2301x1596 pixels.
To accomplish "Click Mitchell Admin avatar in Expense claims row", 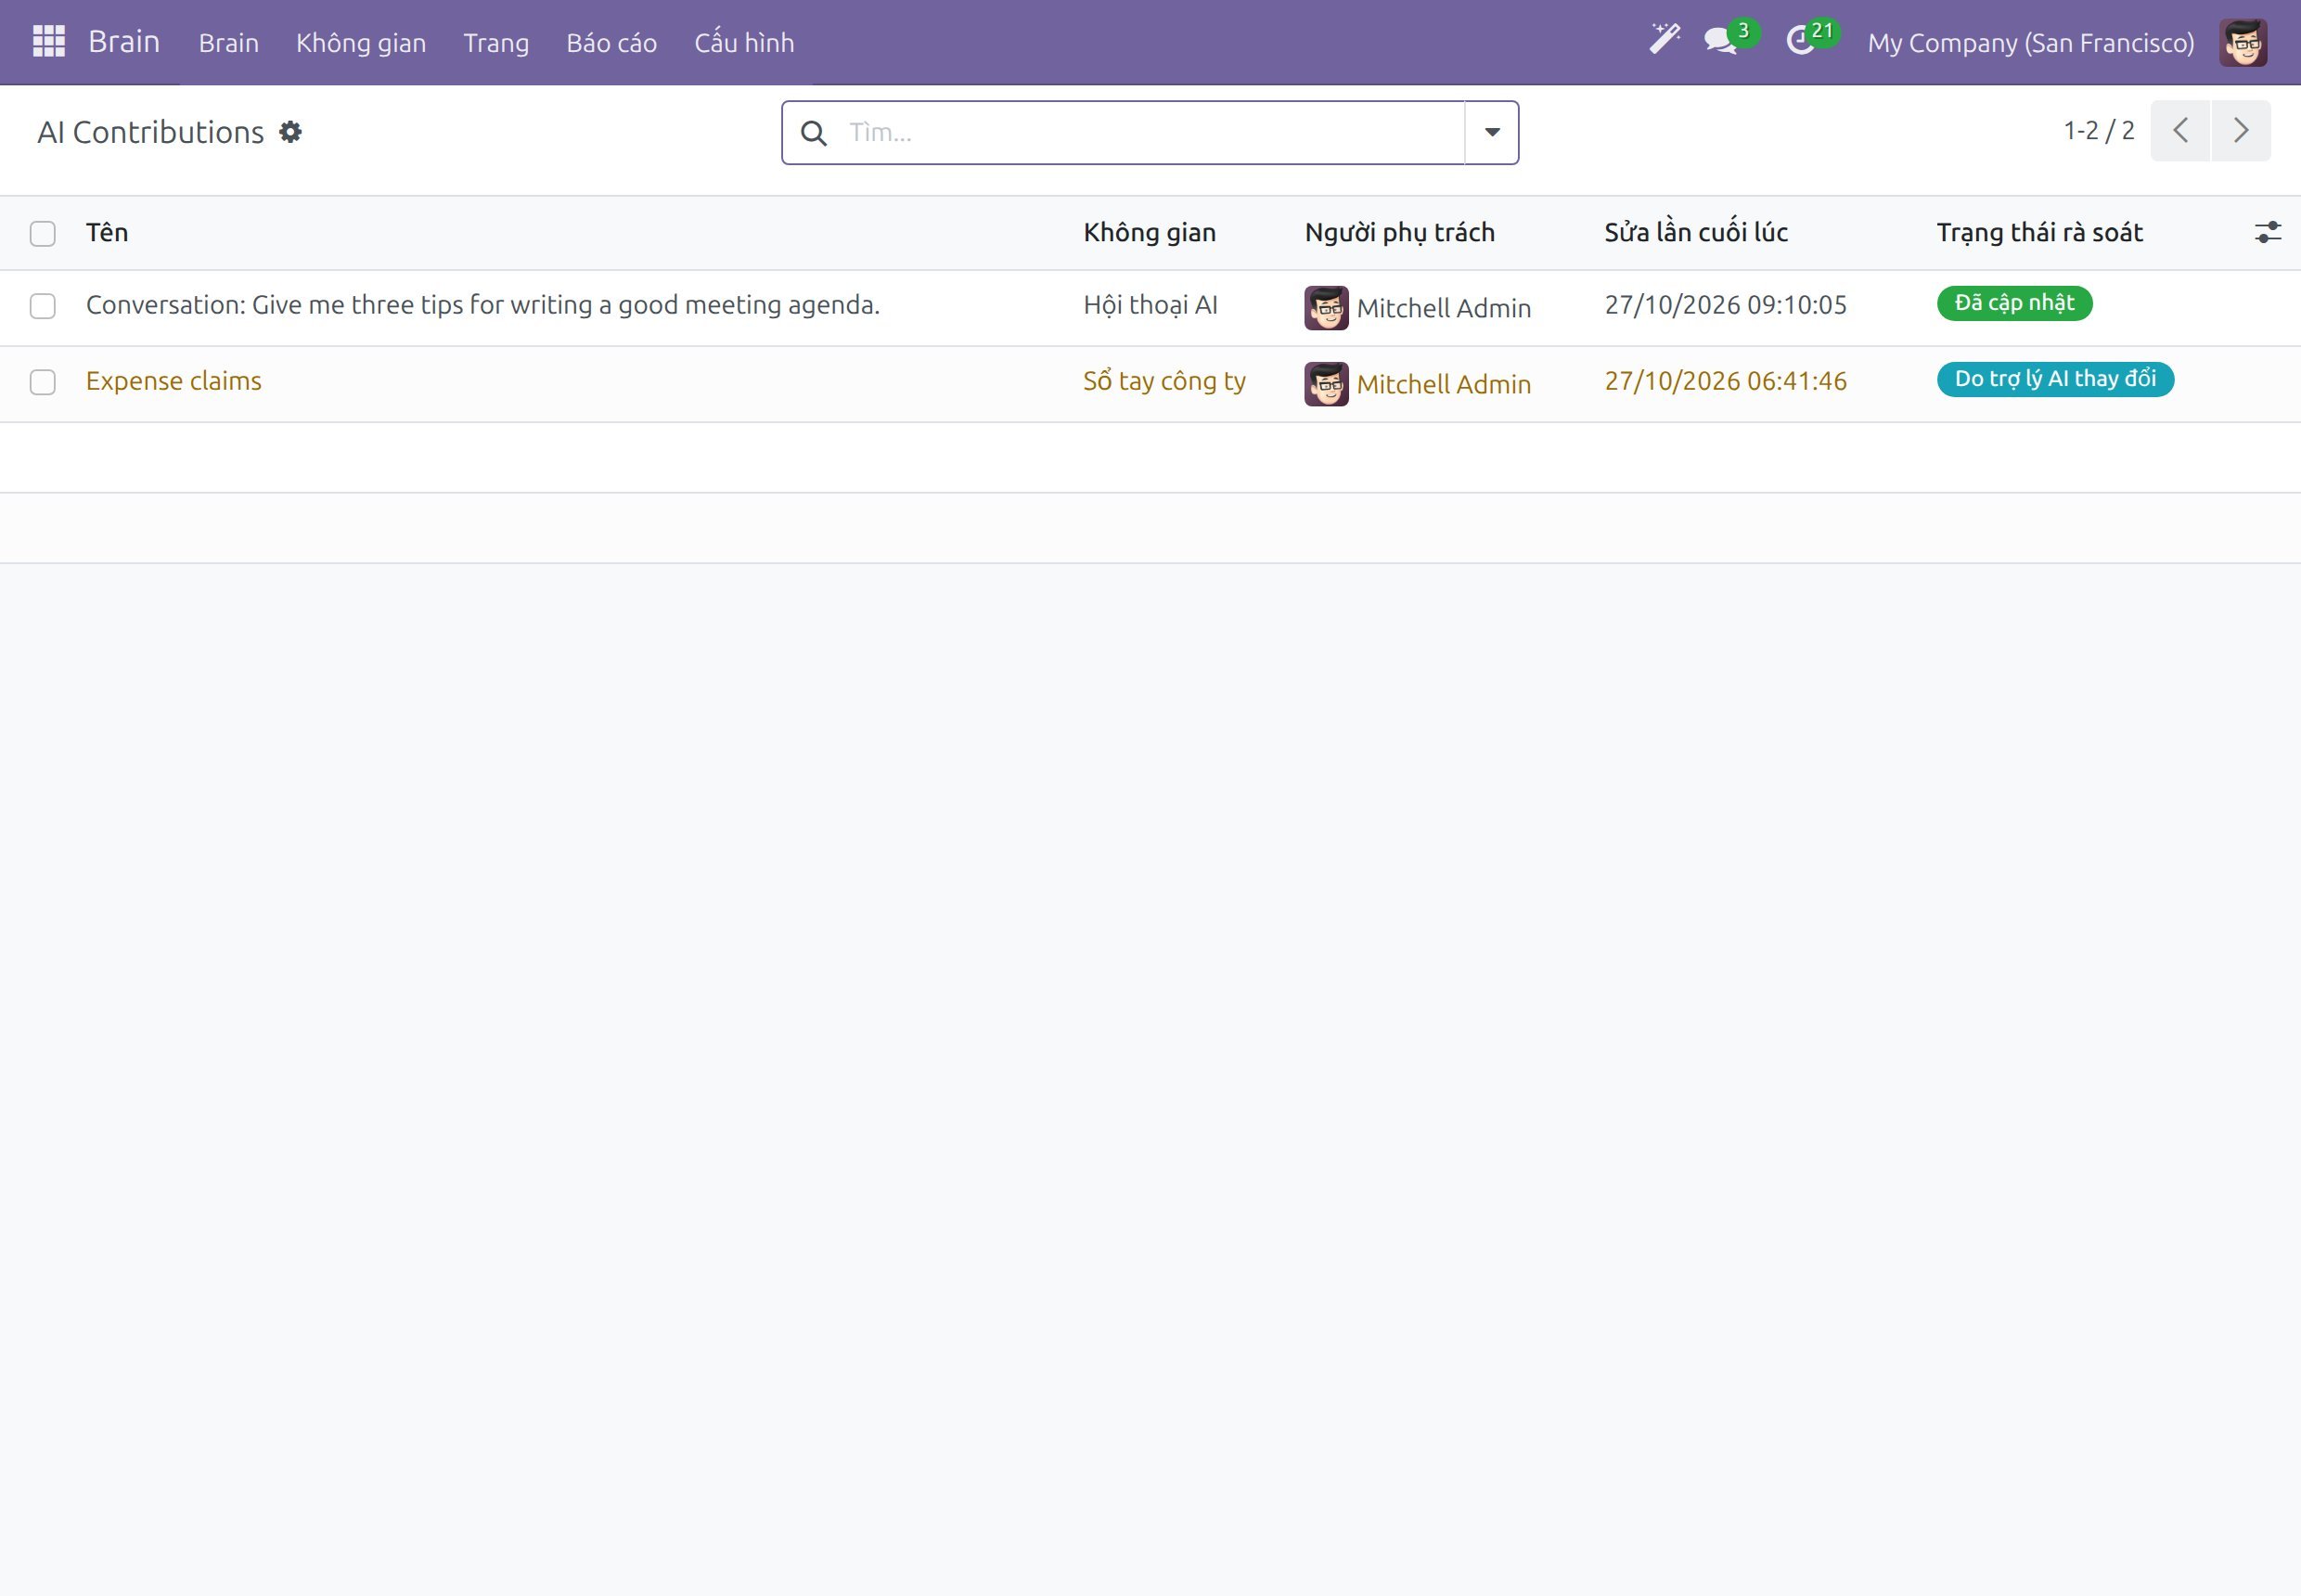I will click(1326, 384).
